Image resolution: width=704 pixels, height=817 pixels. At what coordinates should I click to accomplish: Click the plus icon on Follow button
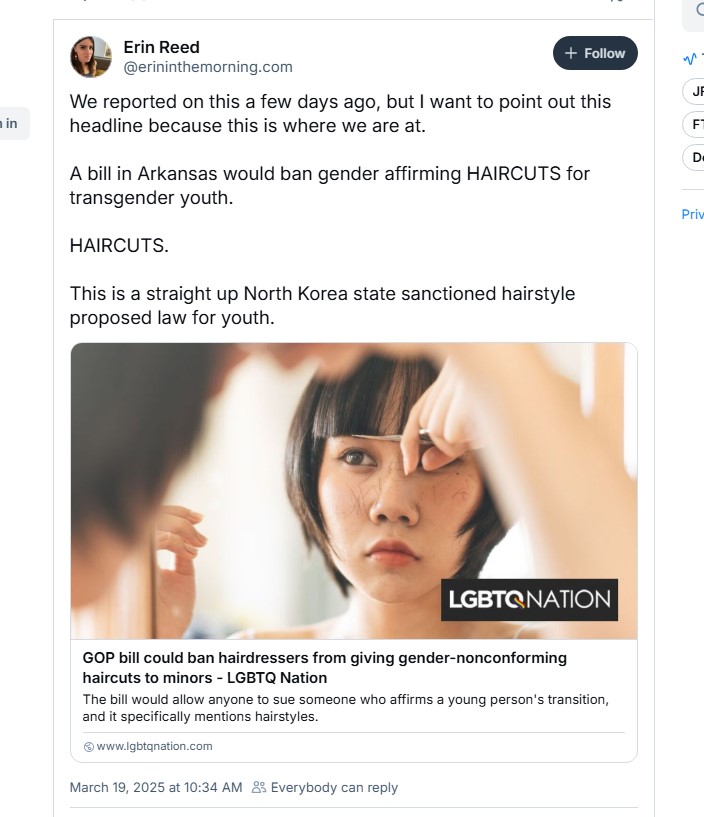(x=571, y=53)
